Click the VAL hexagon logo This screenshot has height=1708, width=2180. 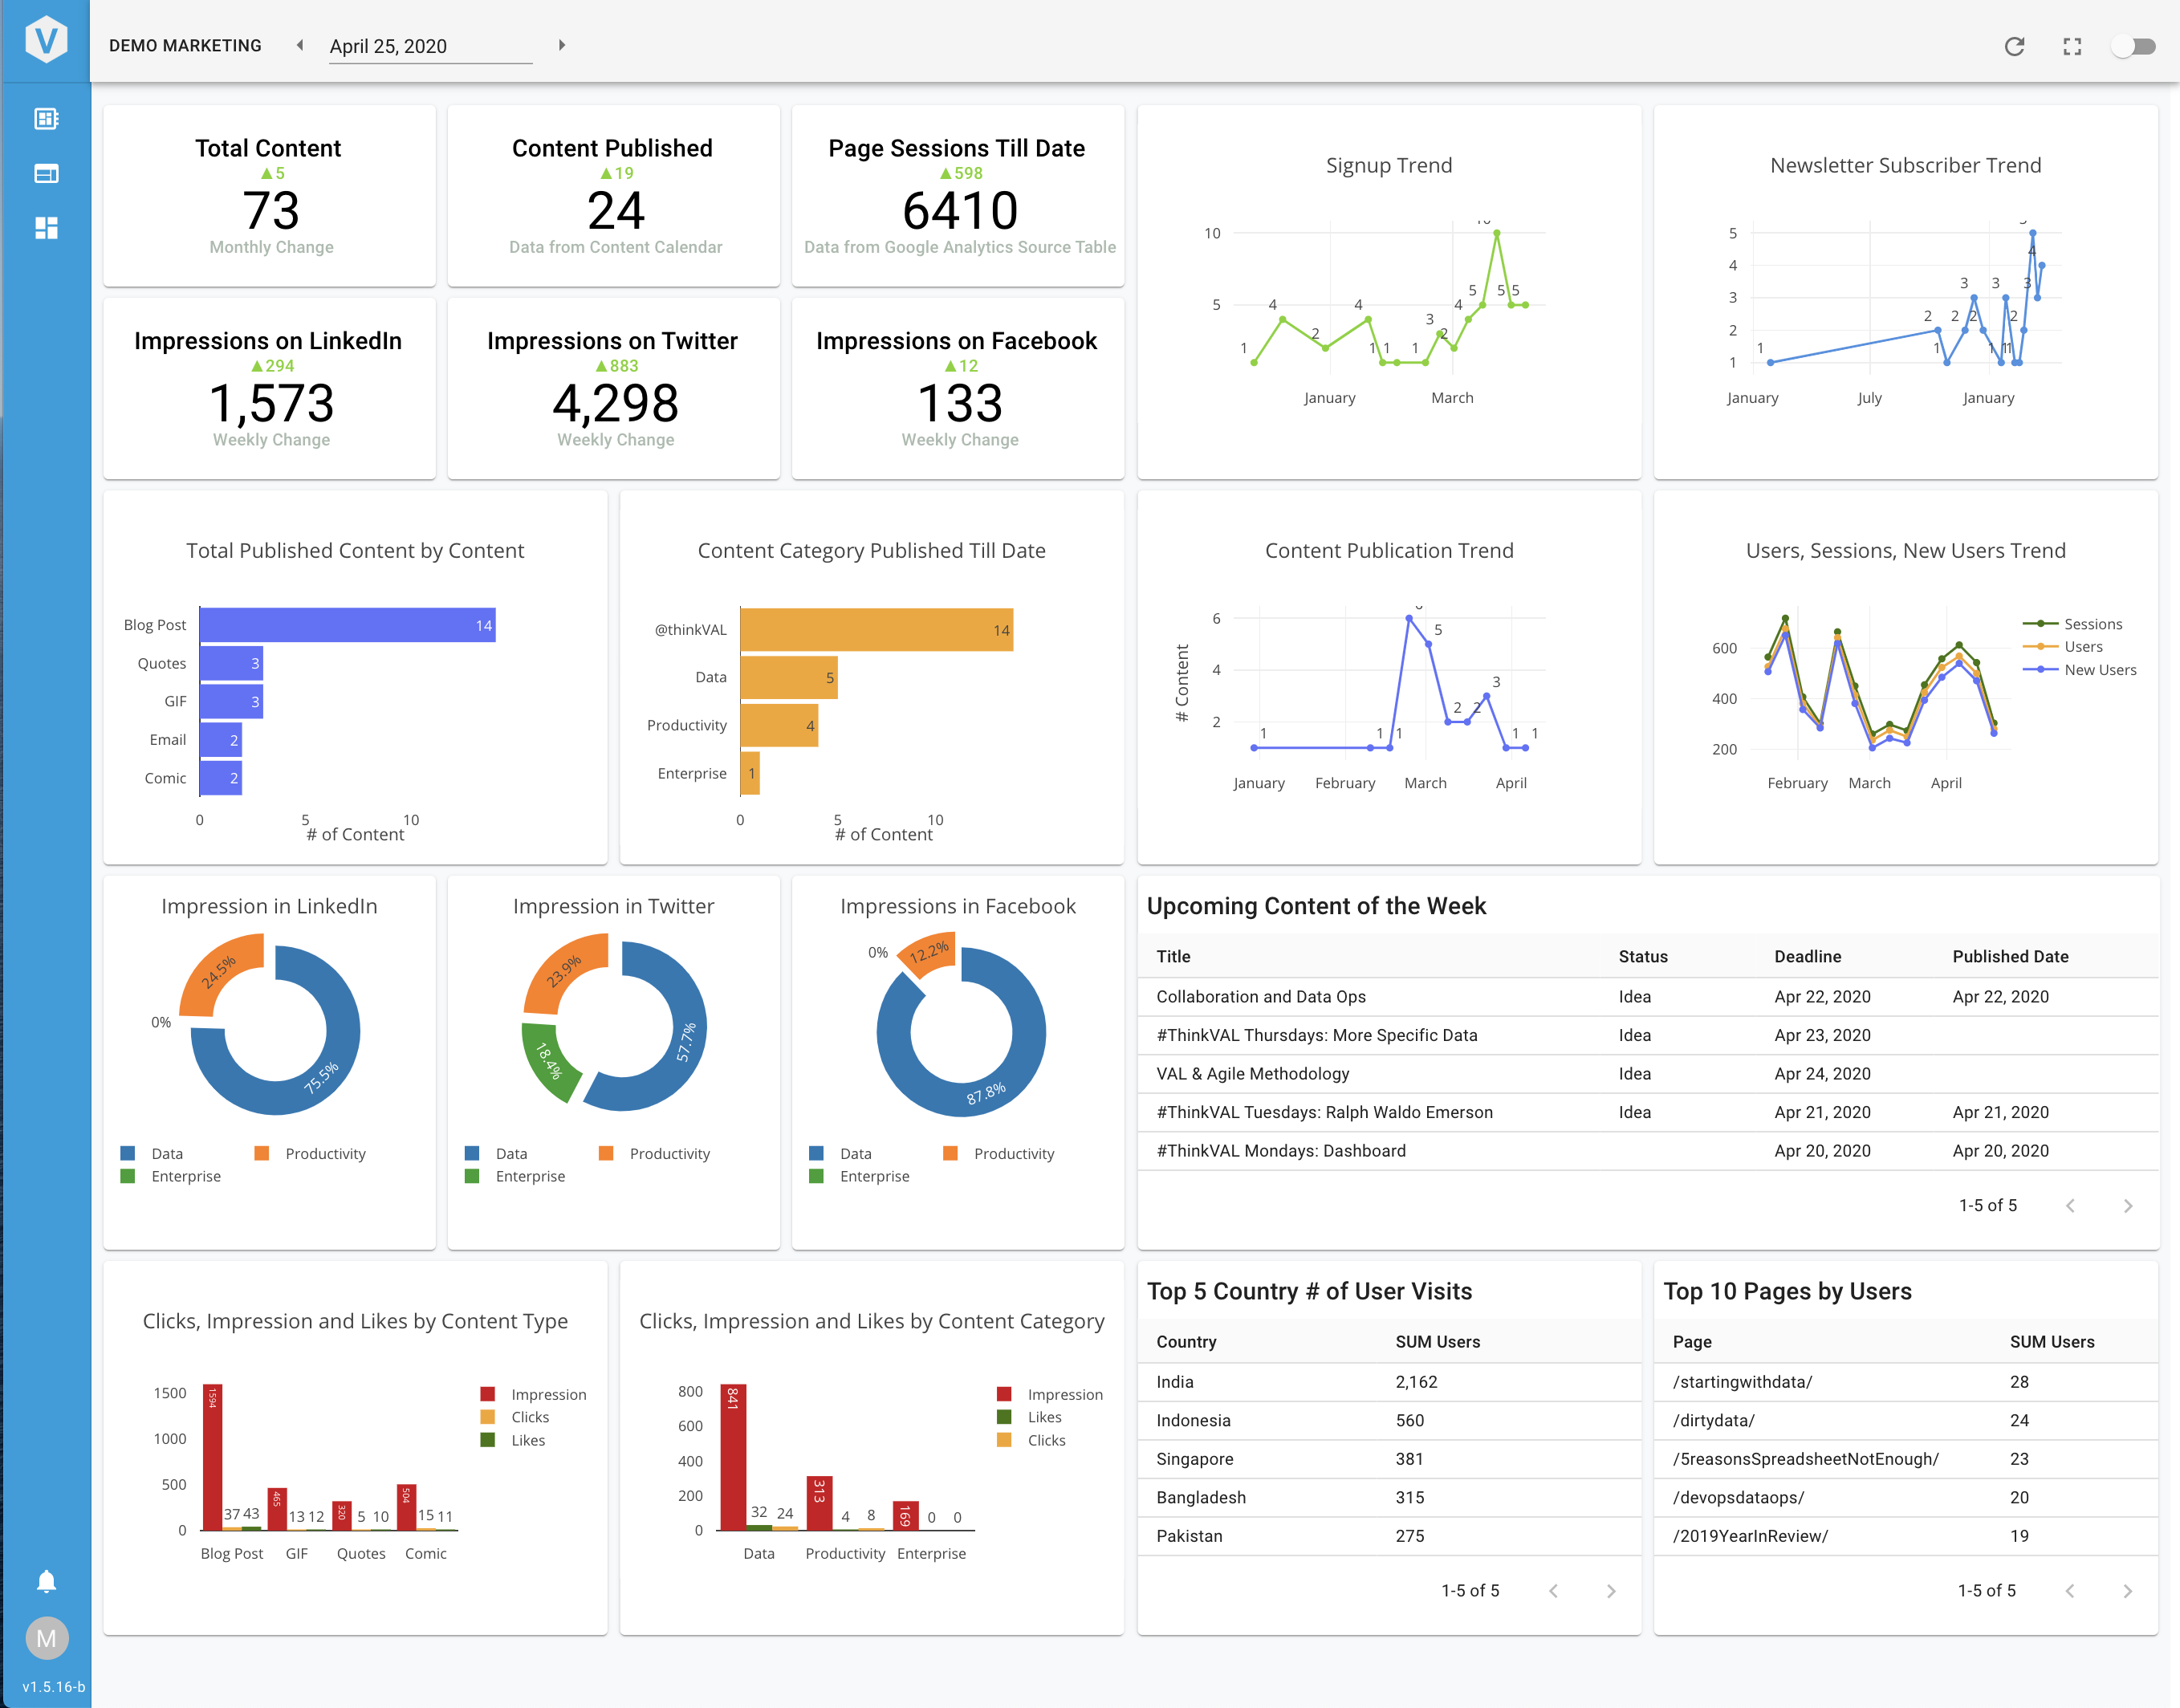tap(46, 41)
